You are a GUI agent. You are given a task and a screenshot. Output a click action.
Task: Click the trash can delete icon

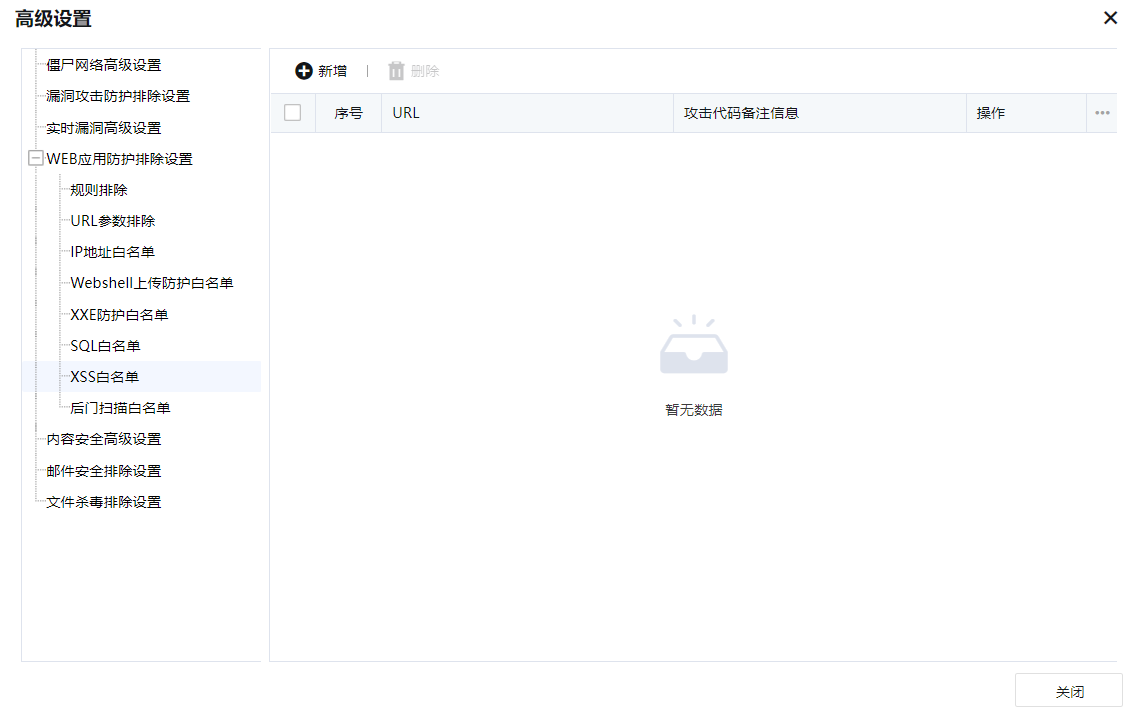[x=396, y=71]
